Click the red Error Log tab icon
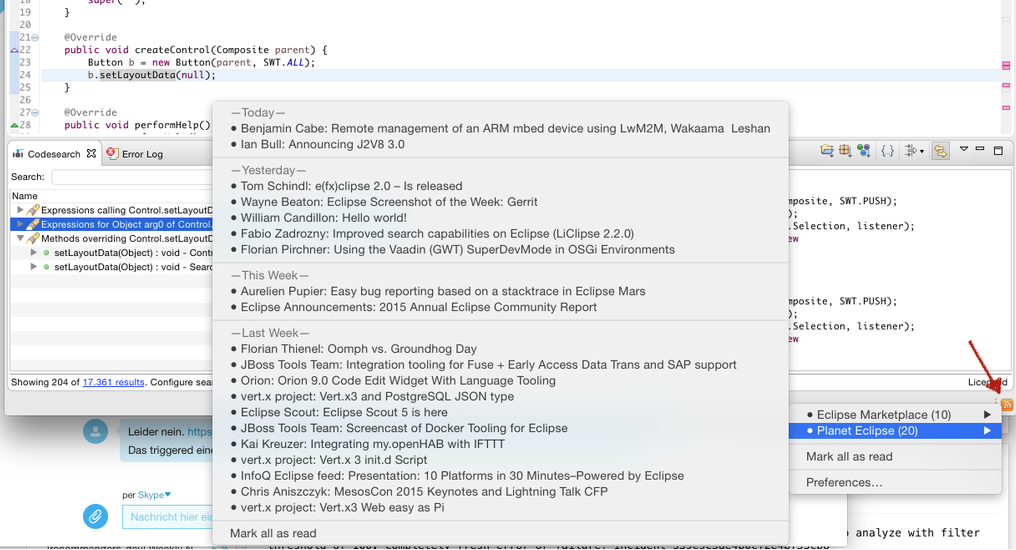Screen dimensions: 1016x550 [112, 154]
